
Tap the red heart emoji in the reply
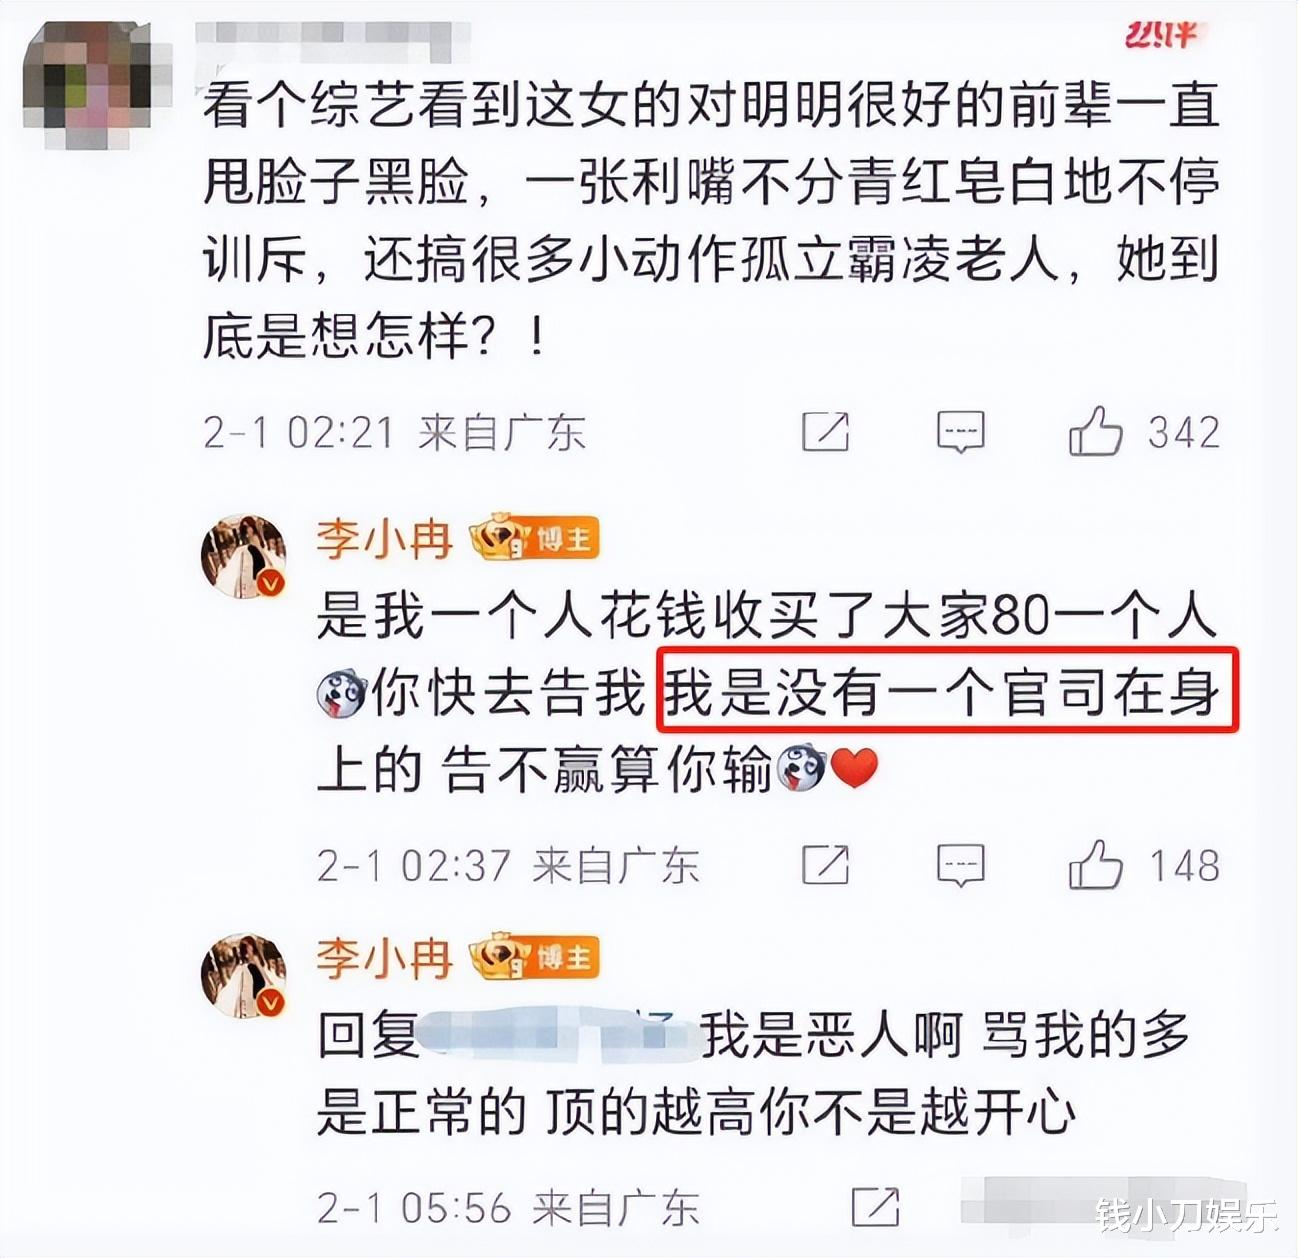854,768
